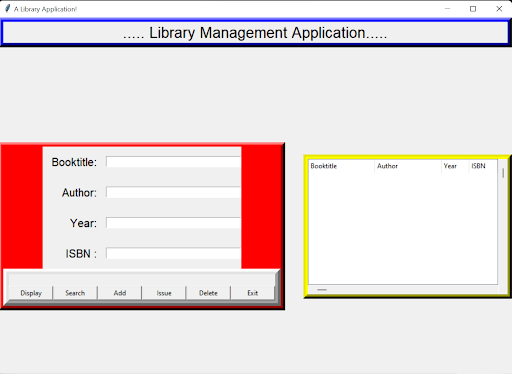Click the Booktitle column header
Screen dimensions: 512x374
click(x=342, y=166)
